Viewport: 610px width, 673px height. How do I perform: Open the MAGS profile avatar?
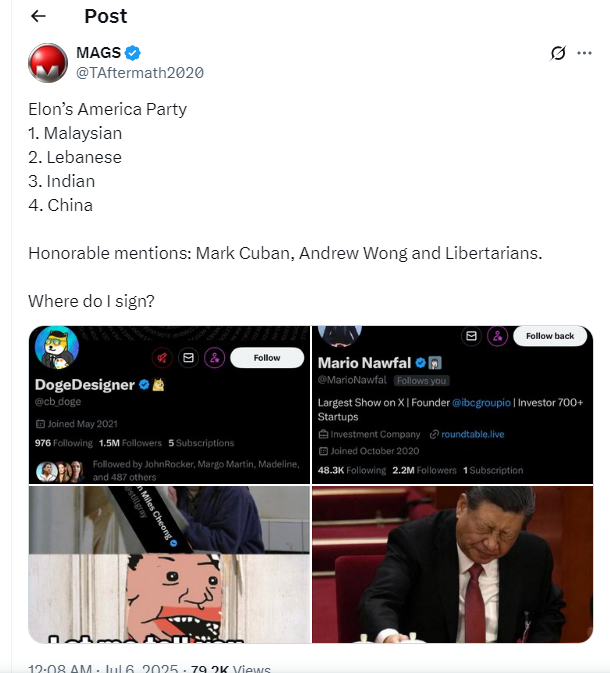click(x=48, y=63)
